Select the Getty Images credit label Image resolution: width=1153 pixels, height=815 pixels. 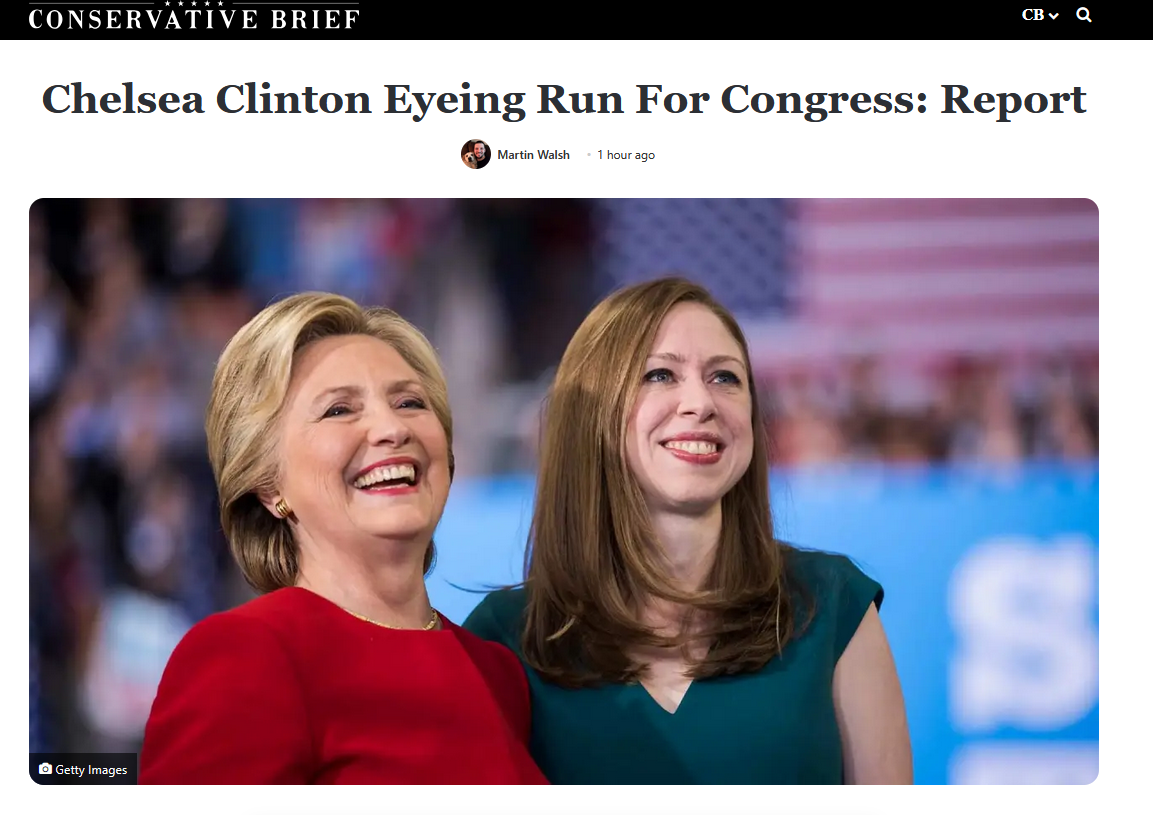(91, 769)
